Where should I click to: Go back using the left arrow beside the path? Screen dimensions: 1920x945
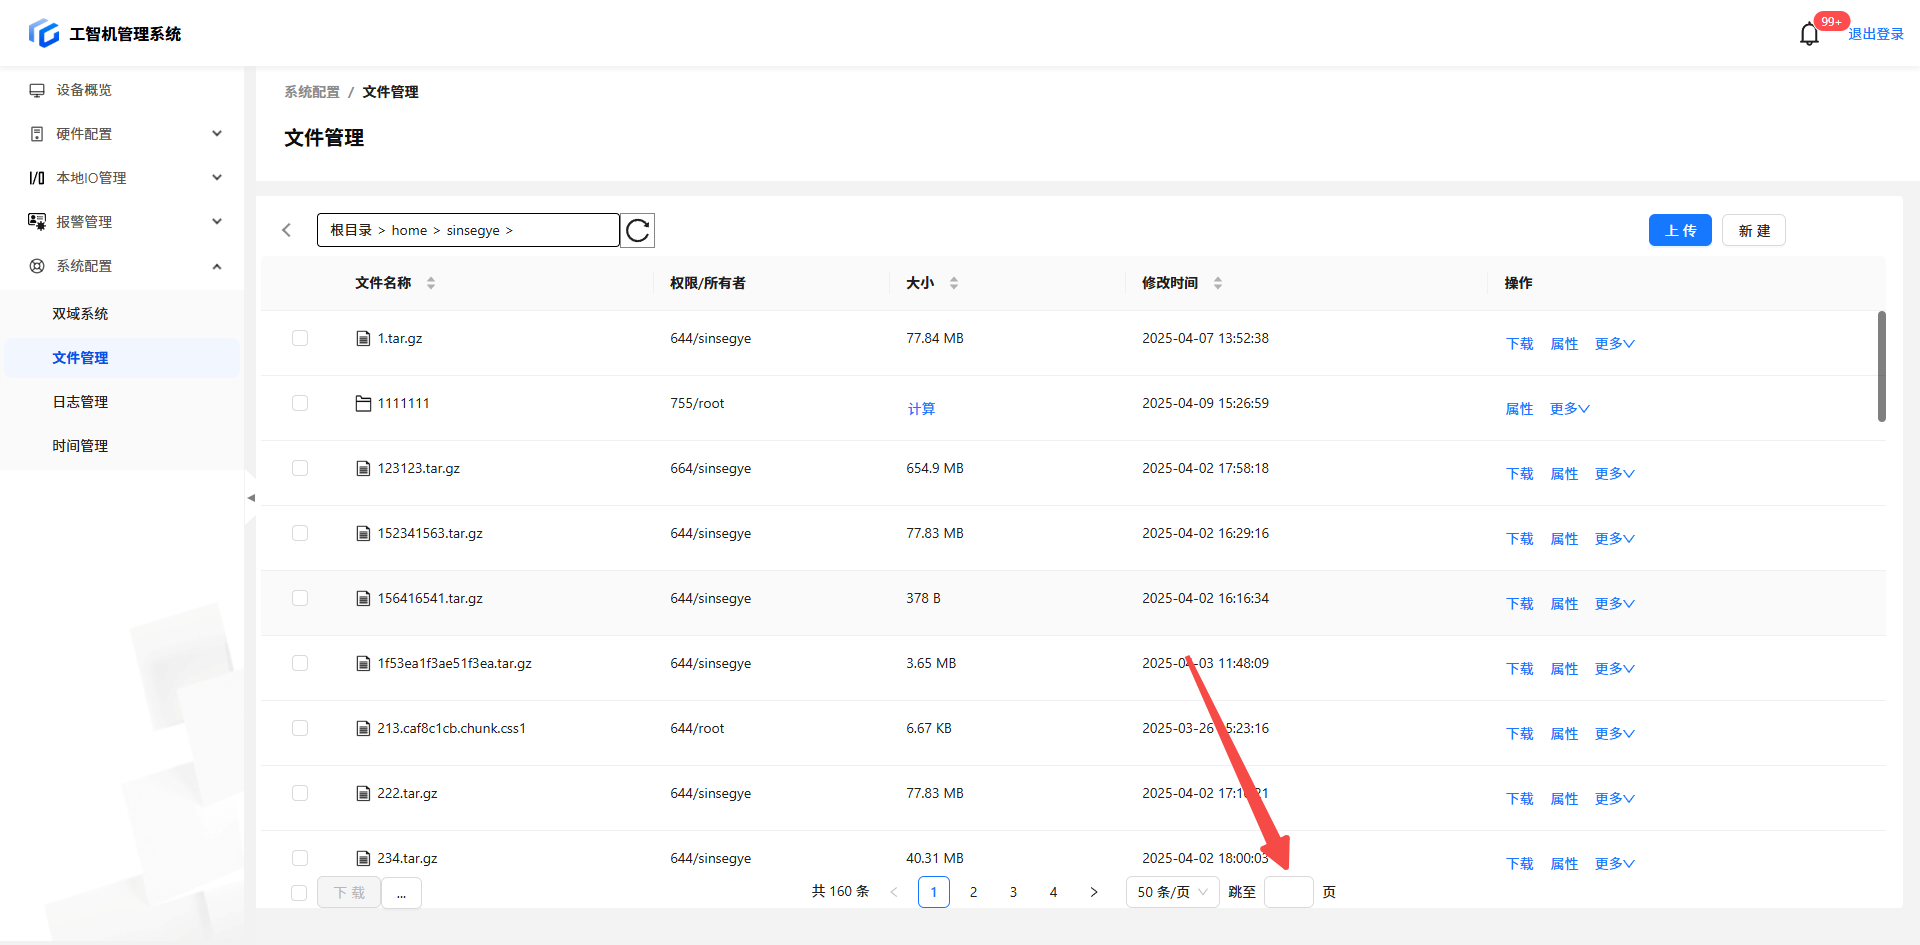point(287,231)
